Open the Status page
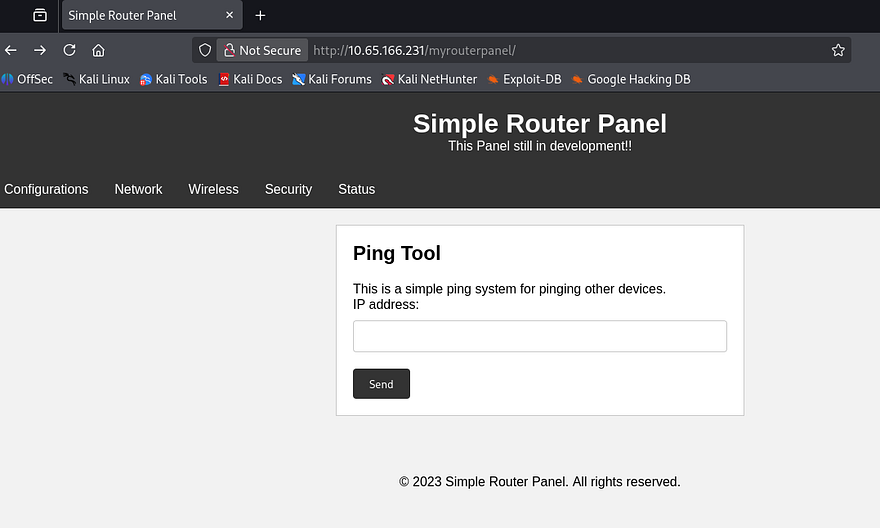 coord(356,189)
